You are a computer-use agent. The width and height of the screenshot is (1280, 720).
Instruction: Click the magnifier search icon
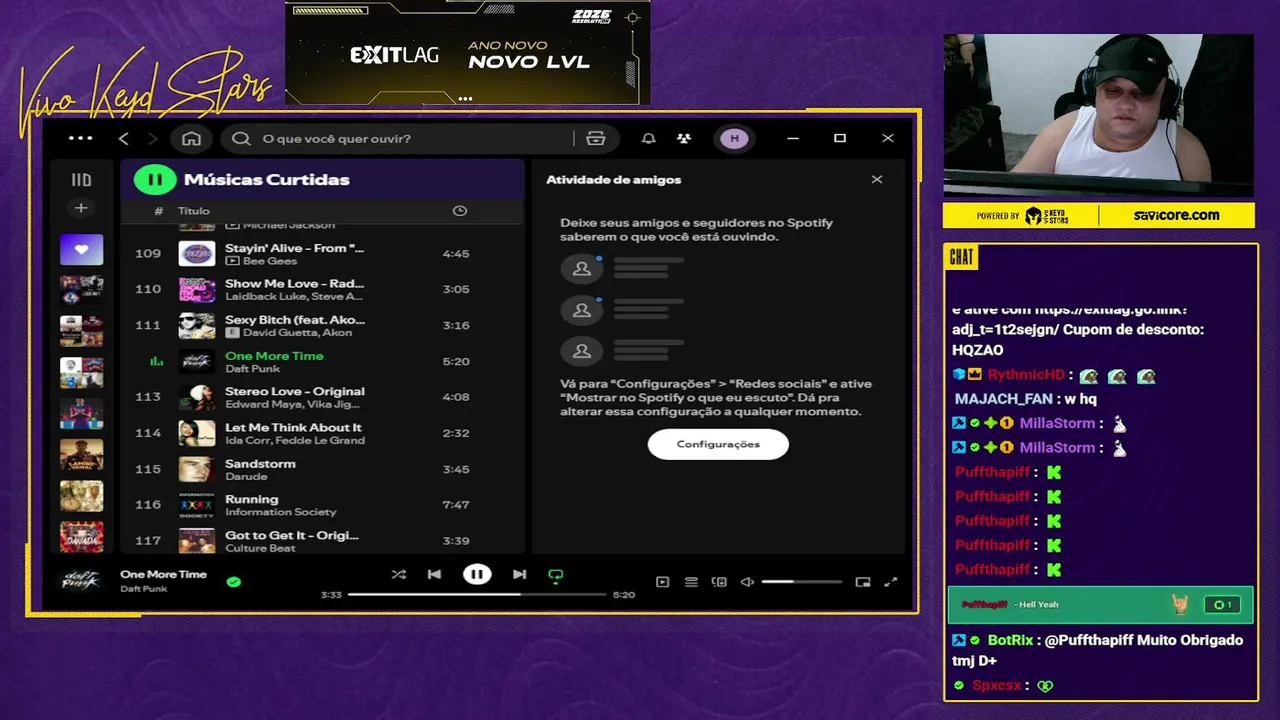click(241, 138)
